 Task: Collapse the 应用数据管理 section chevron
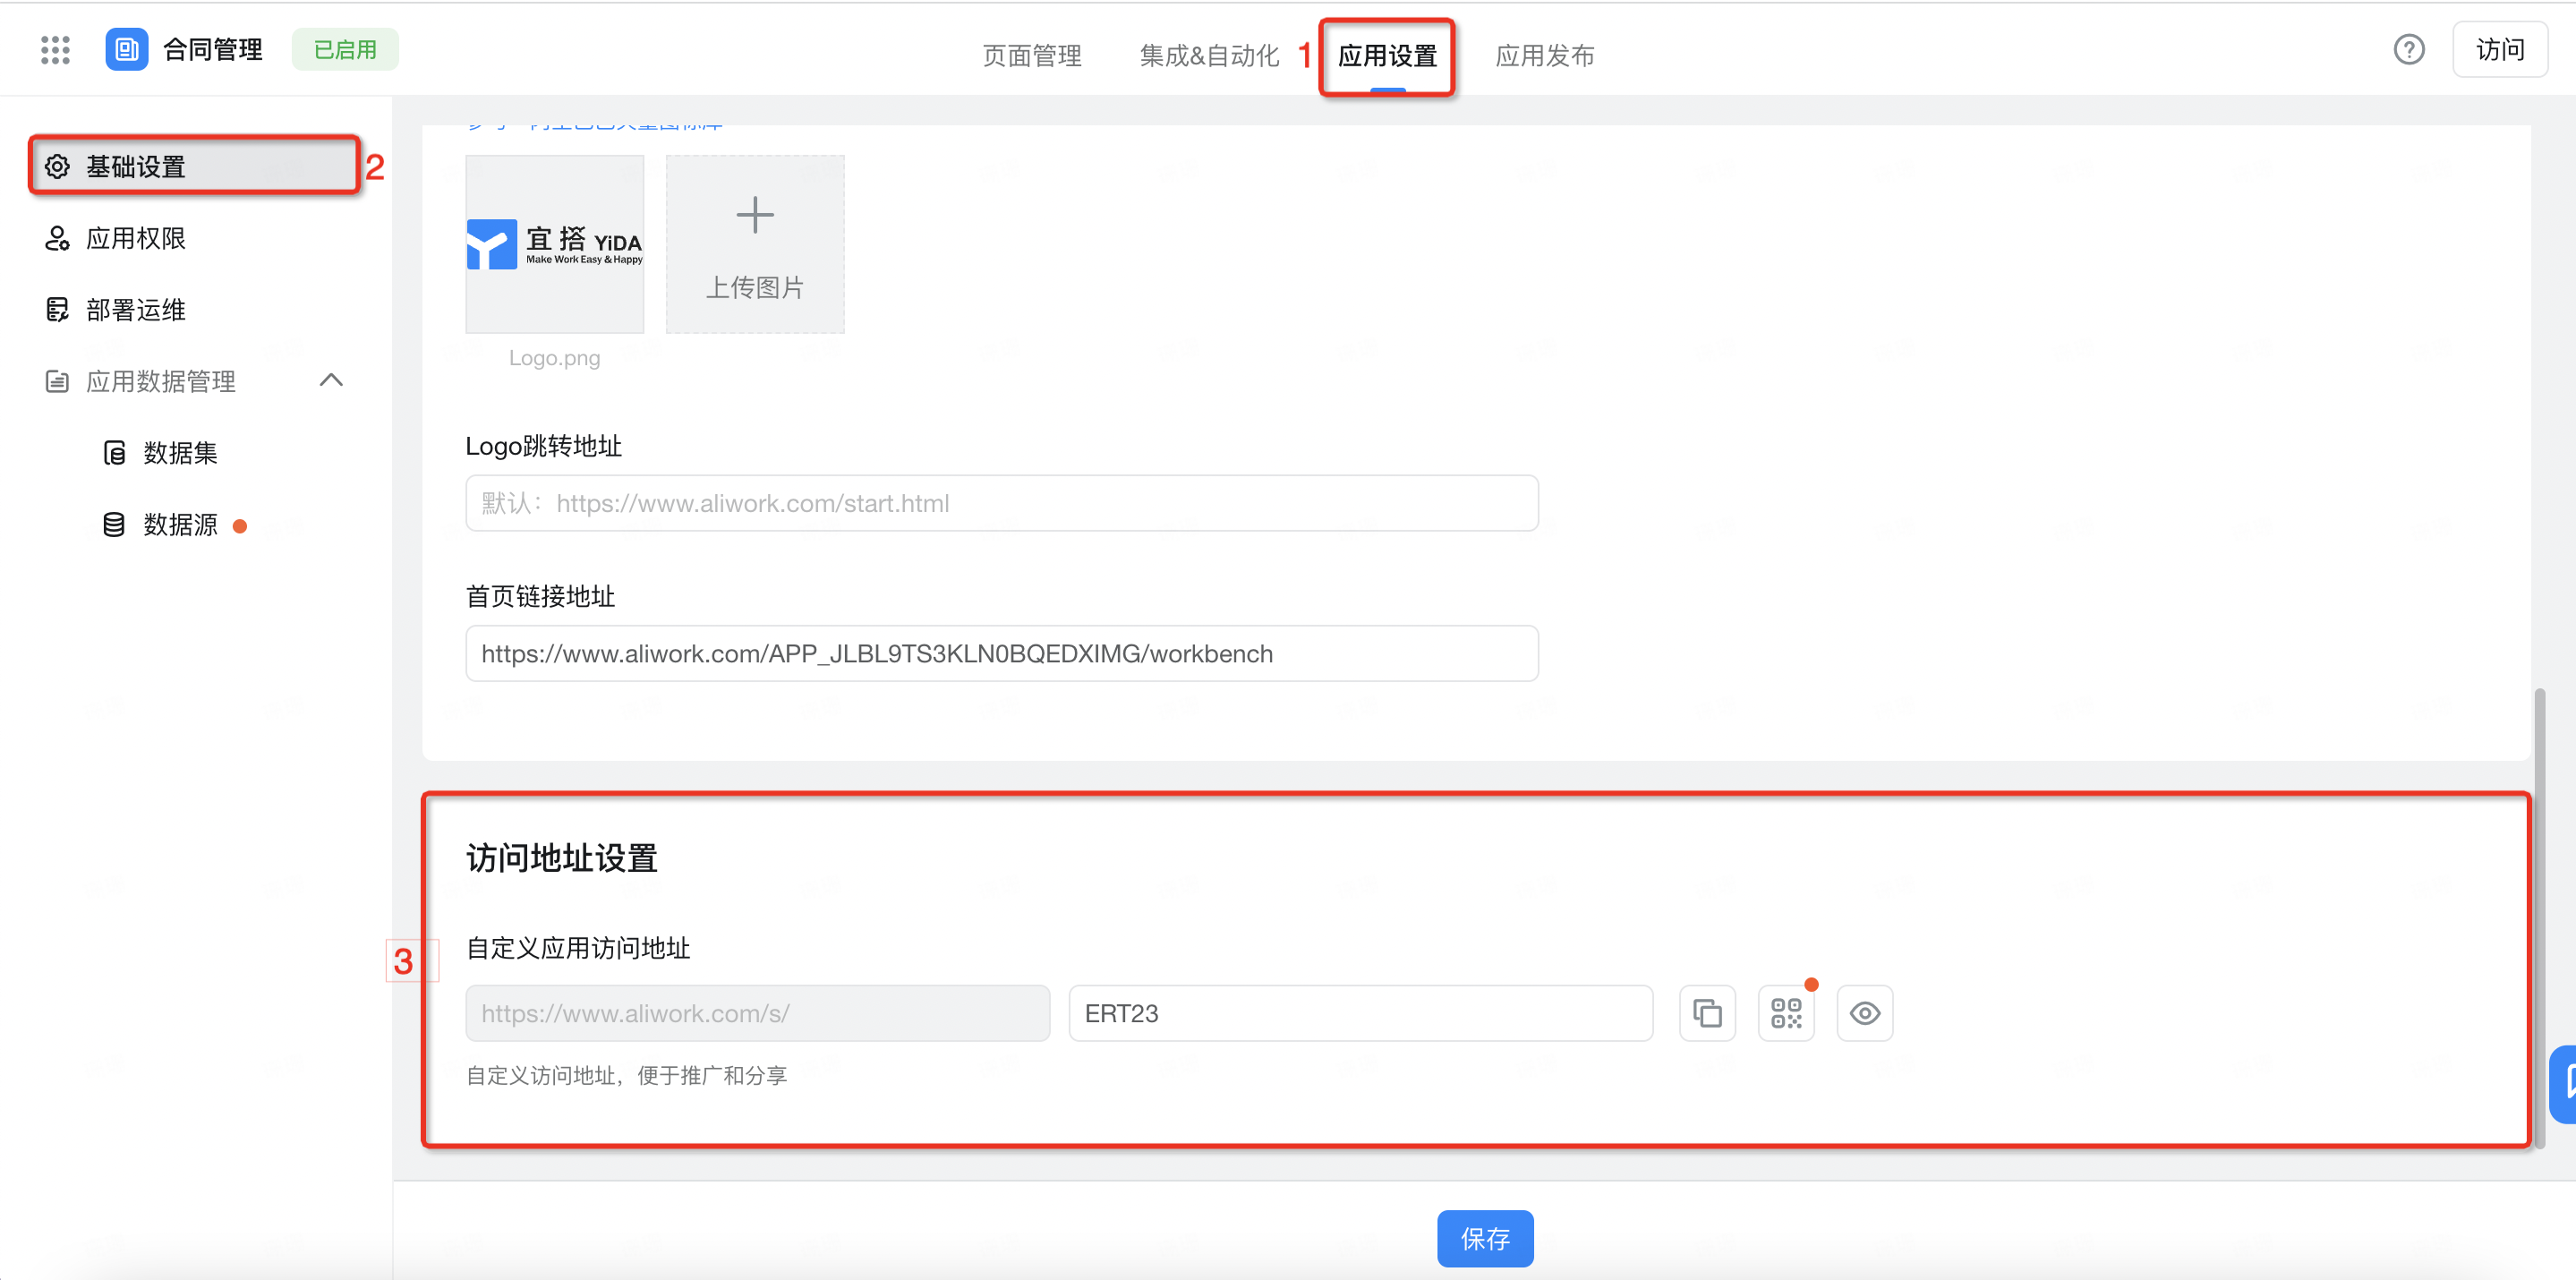(331, 380)
